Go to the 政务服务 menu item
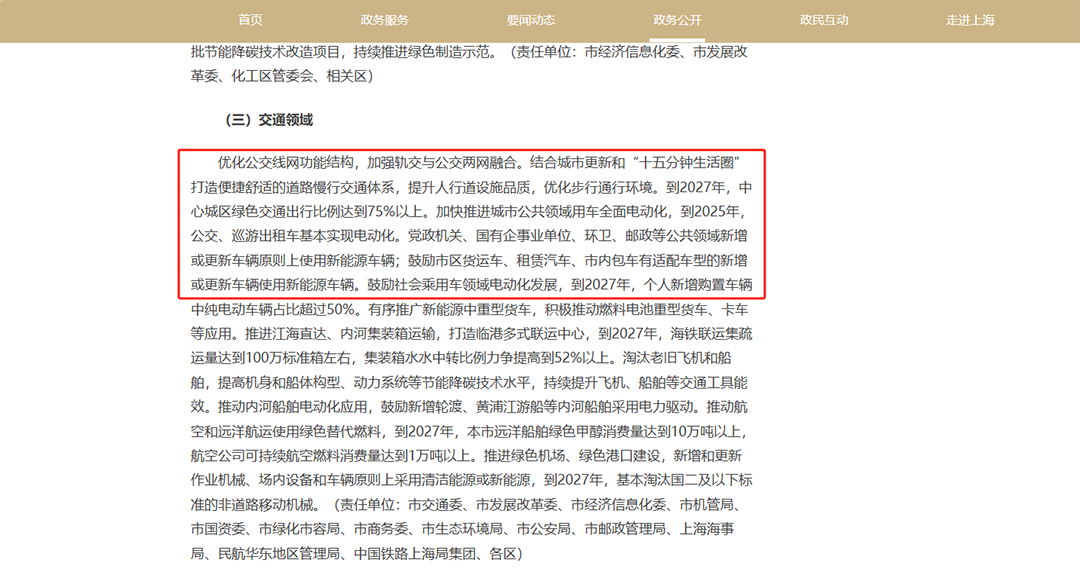This screenshot has width=1080, height=581. pos(384,20)
